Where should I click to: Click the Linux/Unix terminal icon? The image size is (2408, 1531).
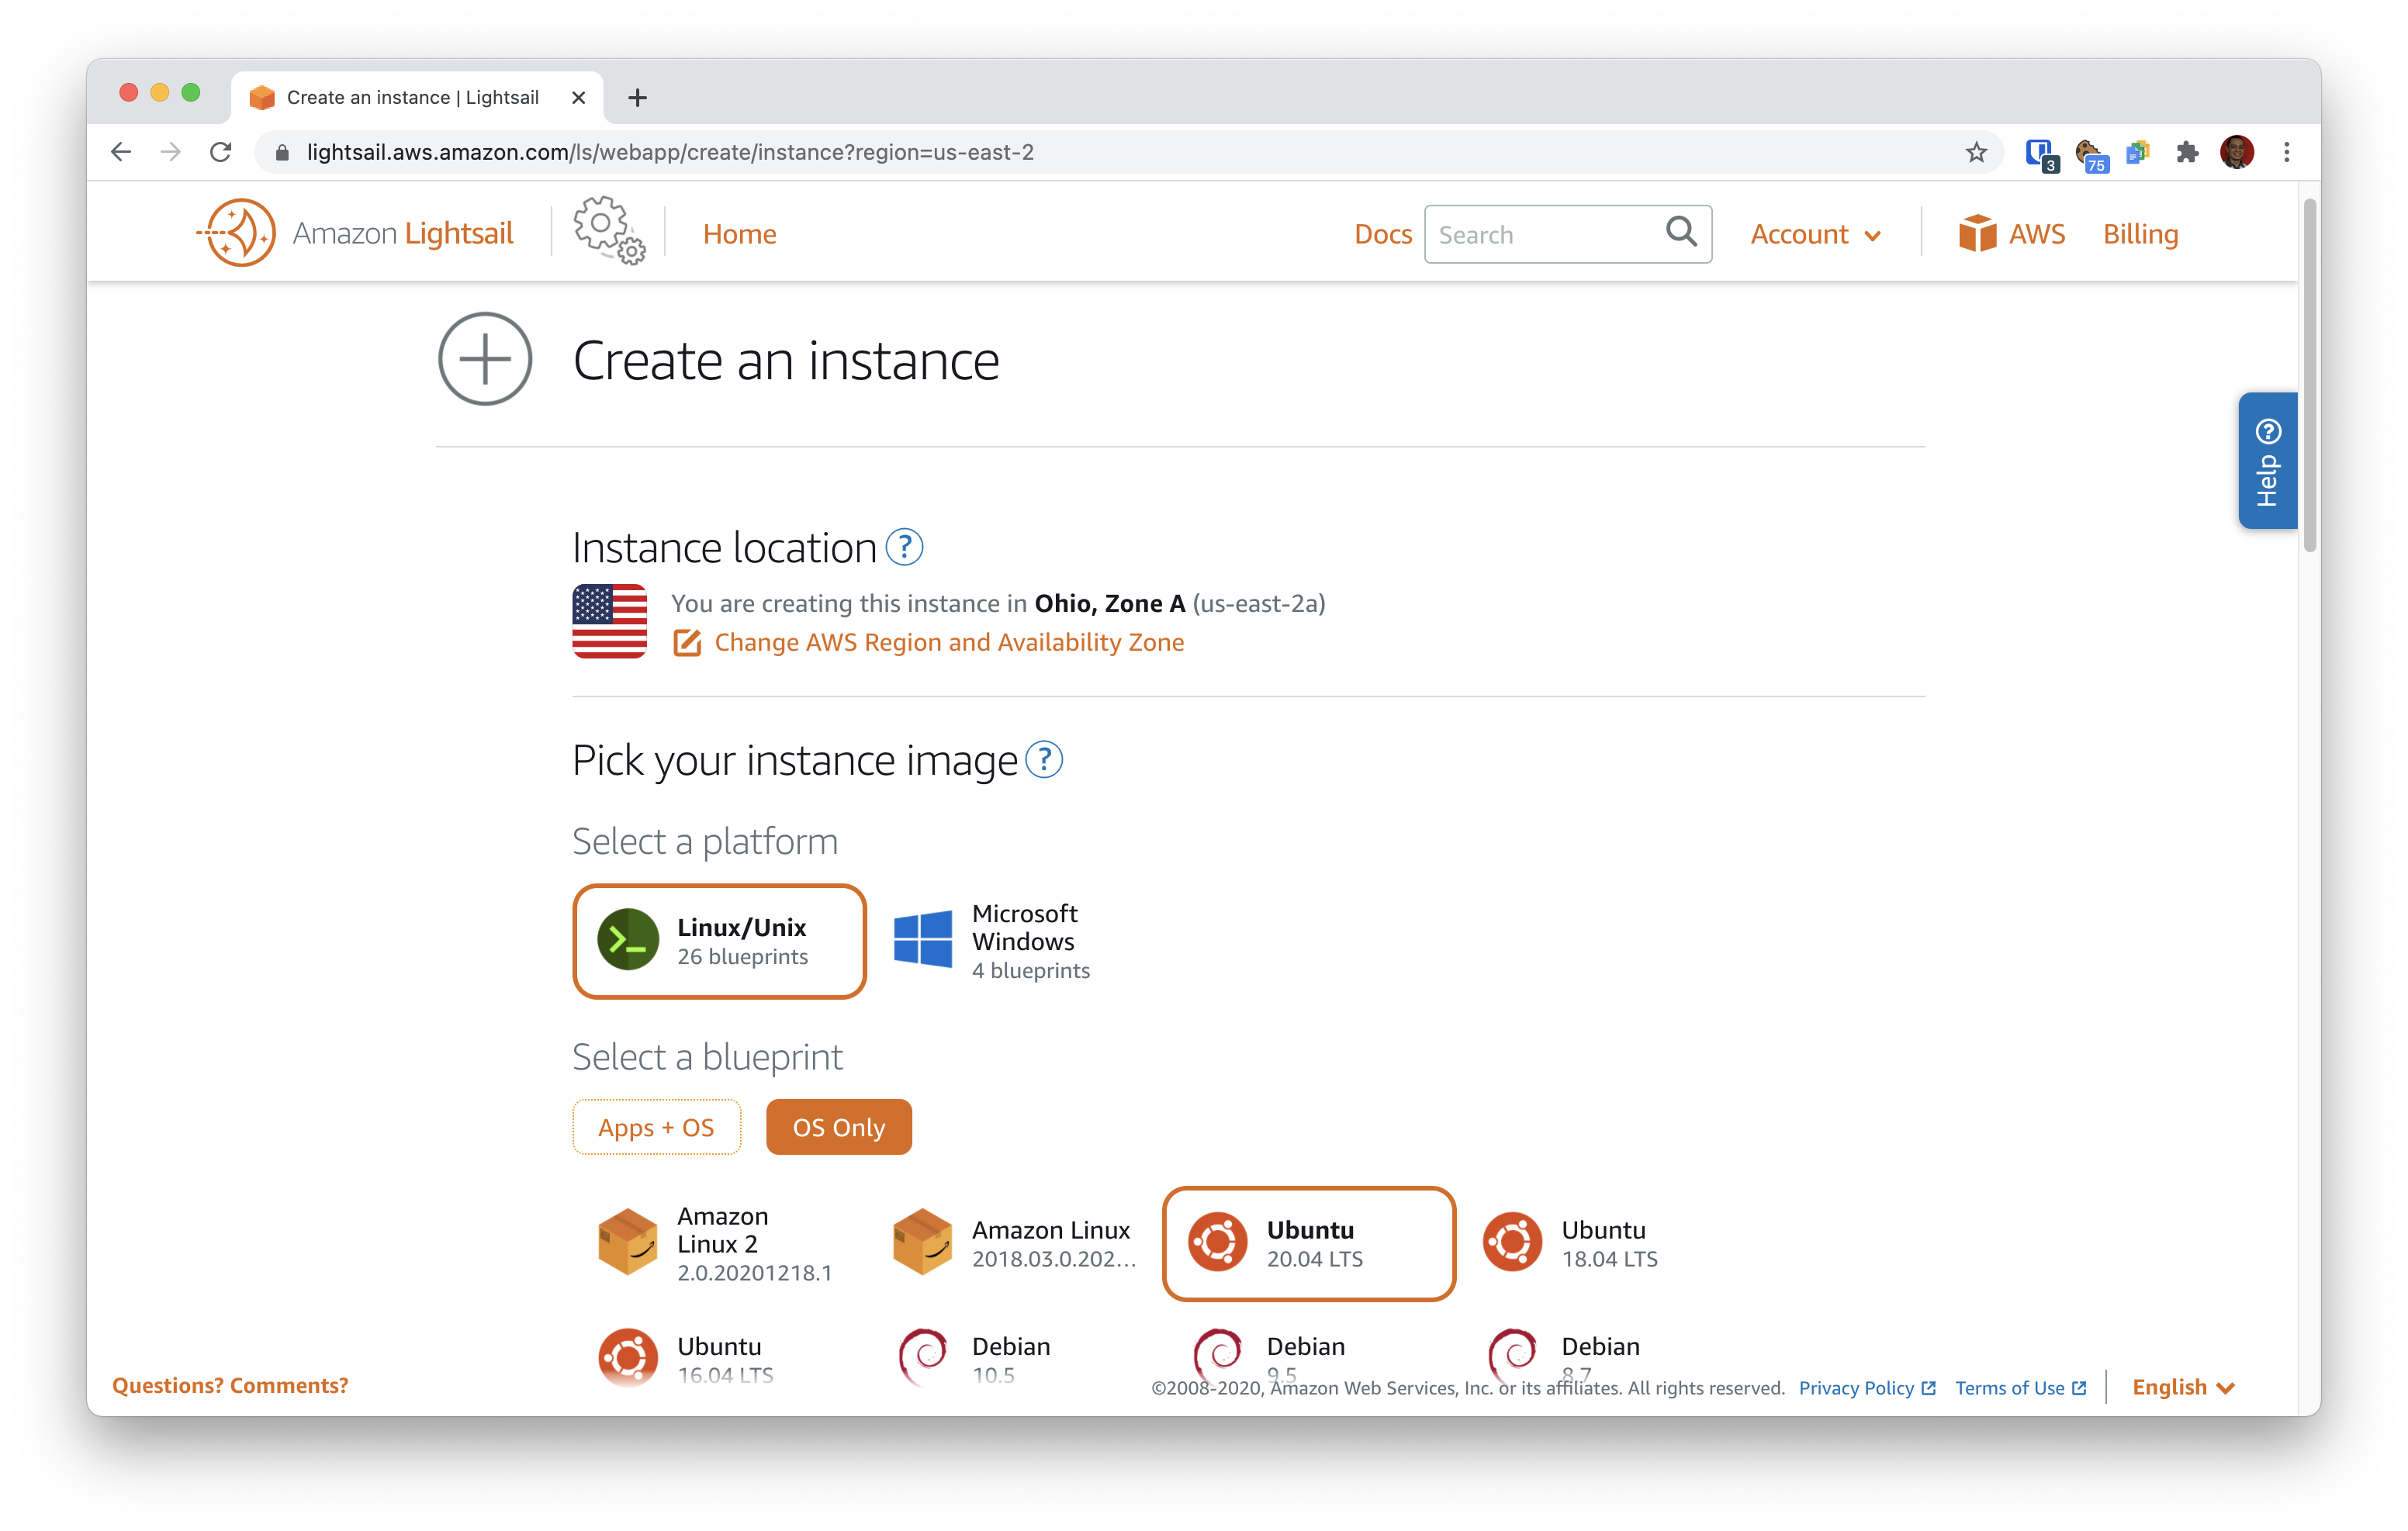[x=628, y=940]
